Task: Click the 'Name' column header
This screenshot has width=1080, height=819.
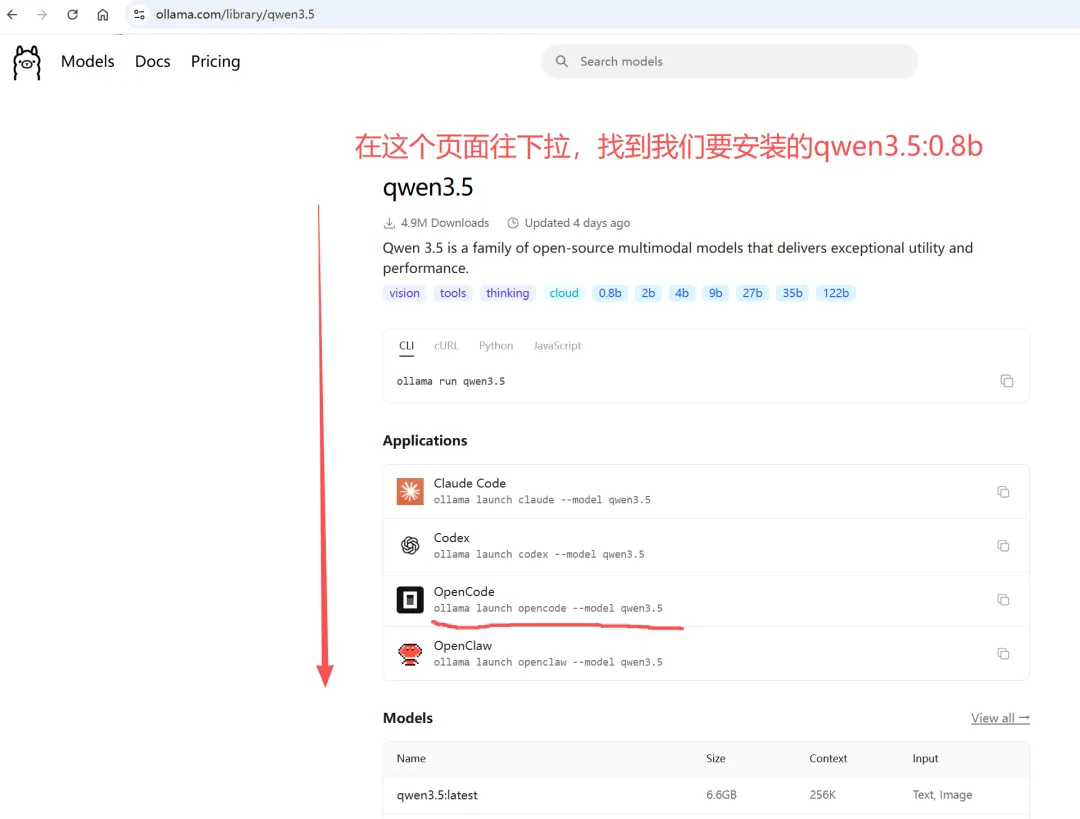Action: point(411,758)
